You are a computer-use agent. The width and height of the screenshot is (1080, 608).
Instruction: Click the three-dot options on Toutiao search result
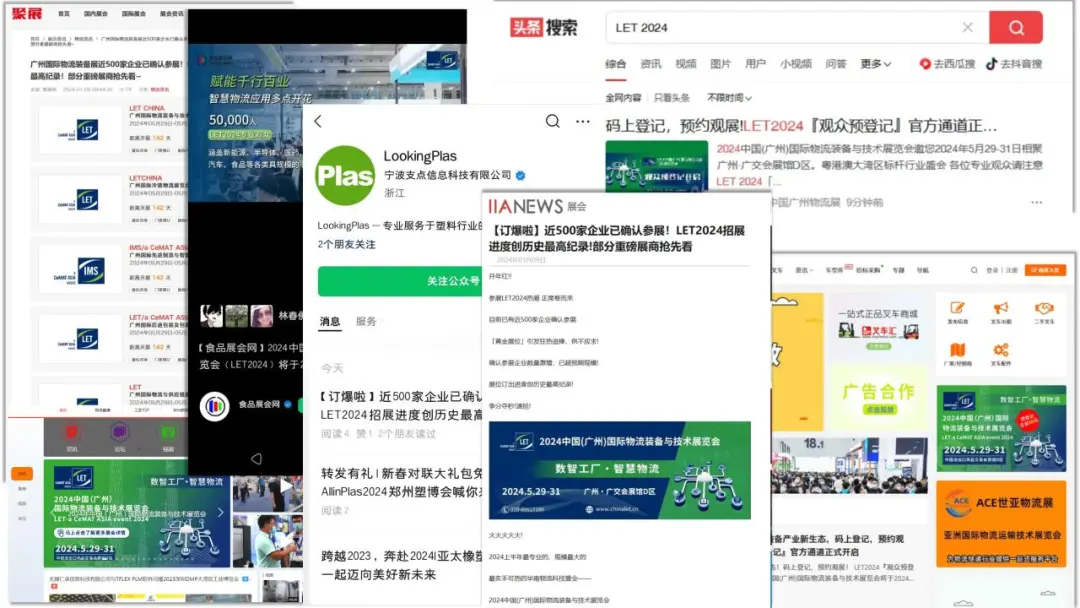pos(1037,202)
